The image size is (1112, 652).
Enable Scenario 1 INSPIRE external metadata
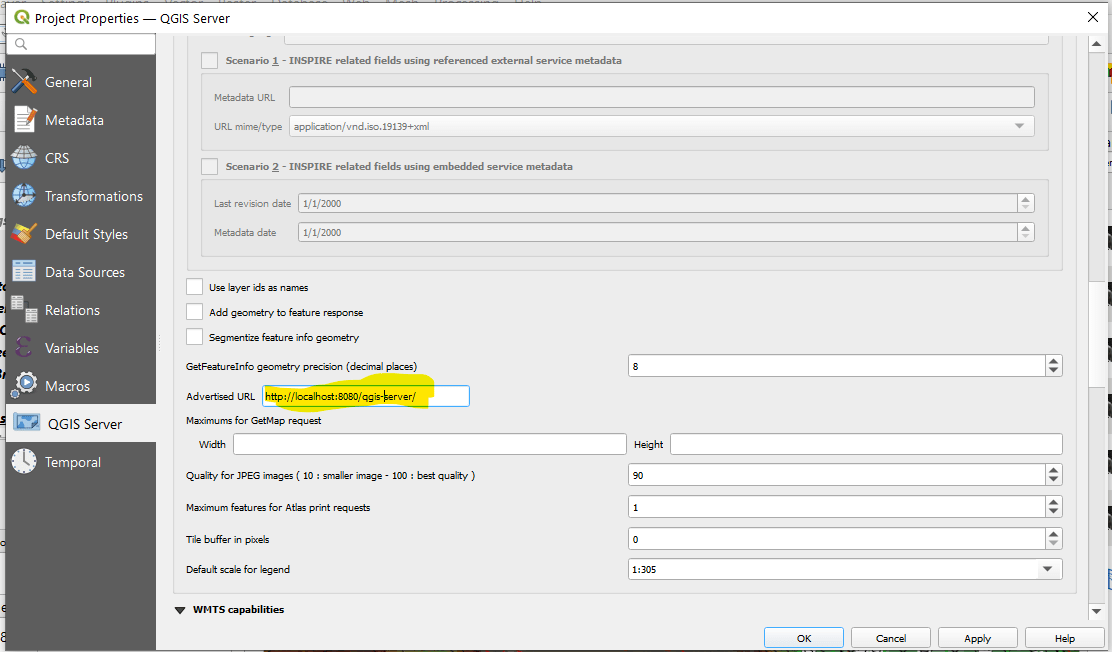click(209, 60)
